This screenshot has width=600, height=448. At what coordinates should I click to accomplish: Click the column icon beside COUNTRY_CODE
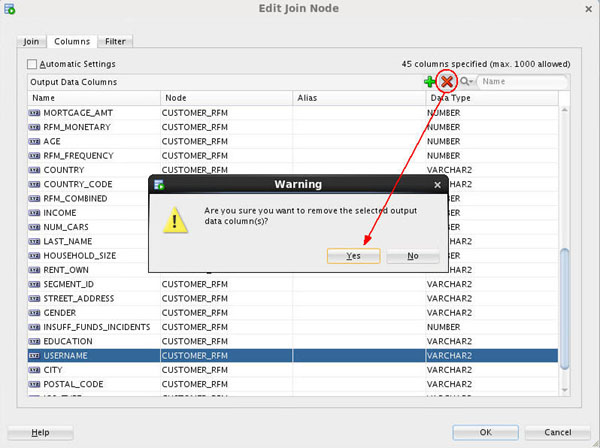tap(34, 184)
